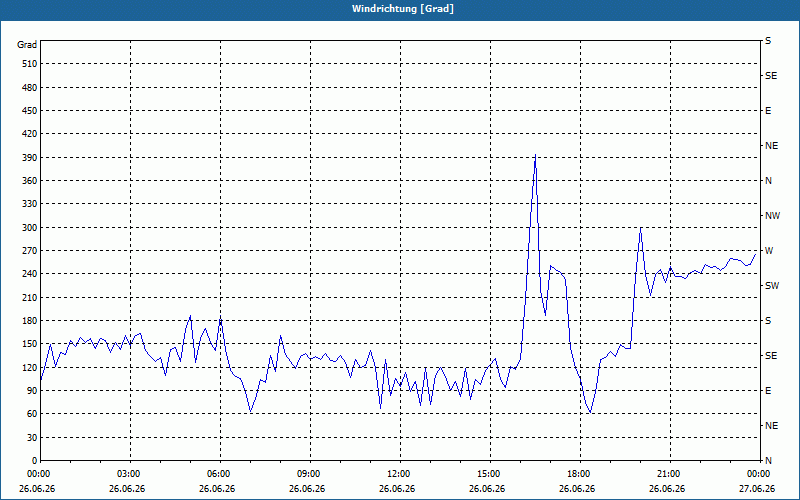Select the 240 y-axis value
The image size is (800, 500).
point(30,274)
